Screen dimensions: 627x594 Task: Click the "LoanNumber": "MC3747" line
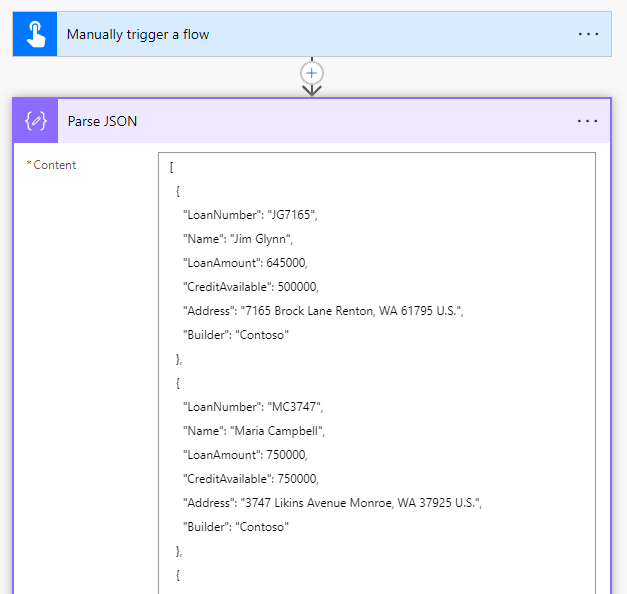(253, 407)
